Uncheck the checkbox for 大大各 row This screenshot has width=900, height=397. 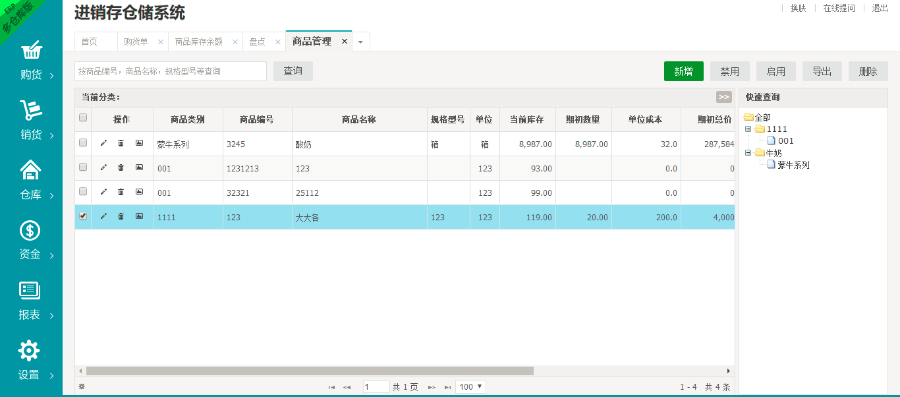pos(83,216)
